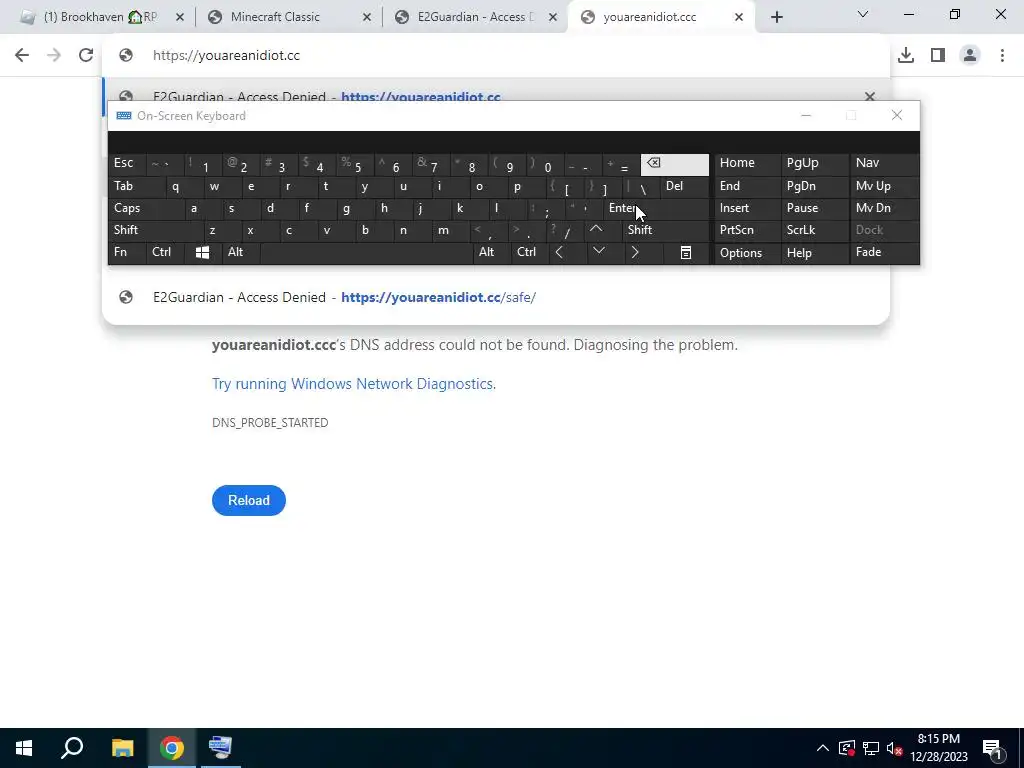Click the Nav key on keyboard
The height and width of the screenshot is (768, 1024).
coord(884,163)
